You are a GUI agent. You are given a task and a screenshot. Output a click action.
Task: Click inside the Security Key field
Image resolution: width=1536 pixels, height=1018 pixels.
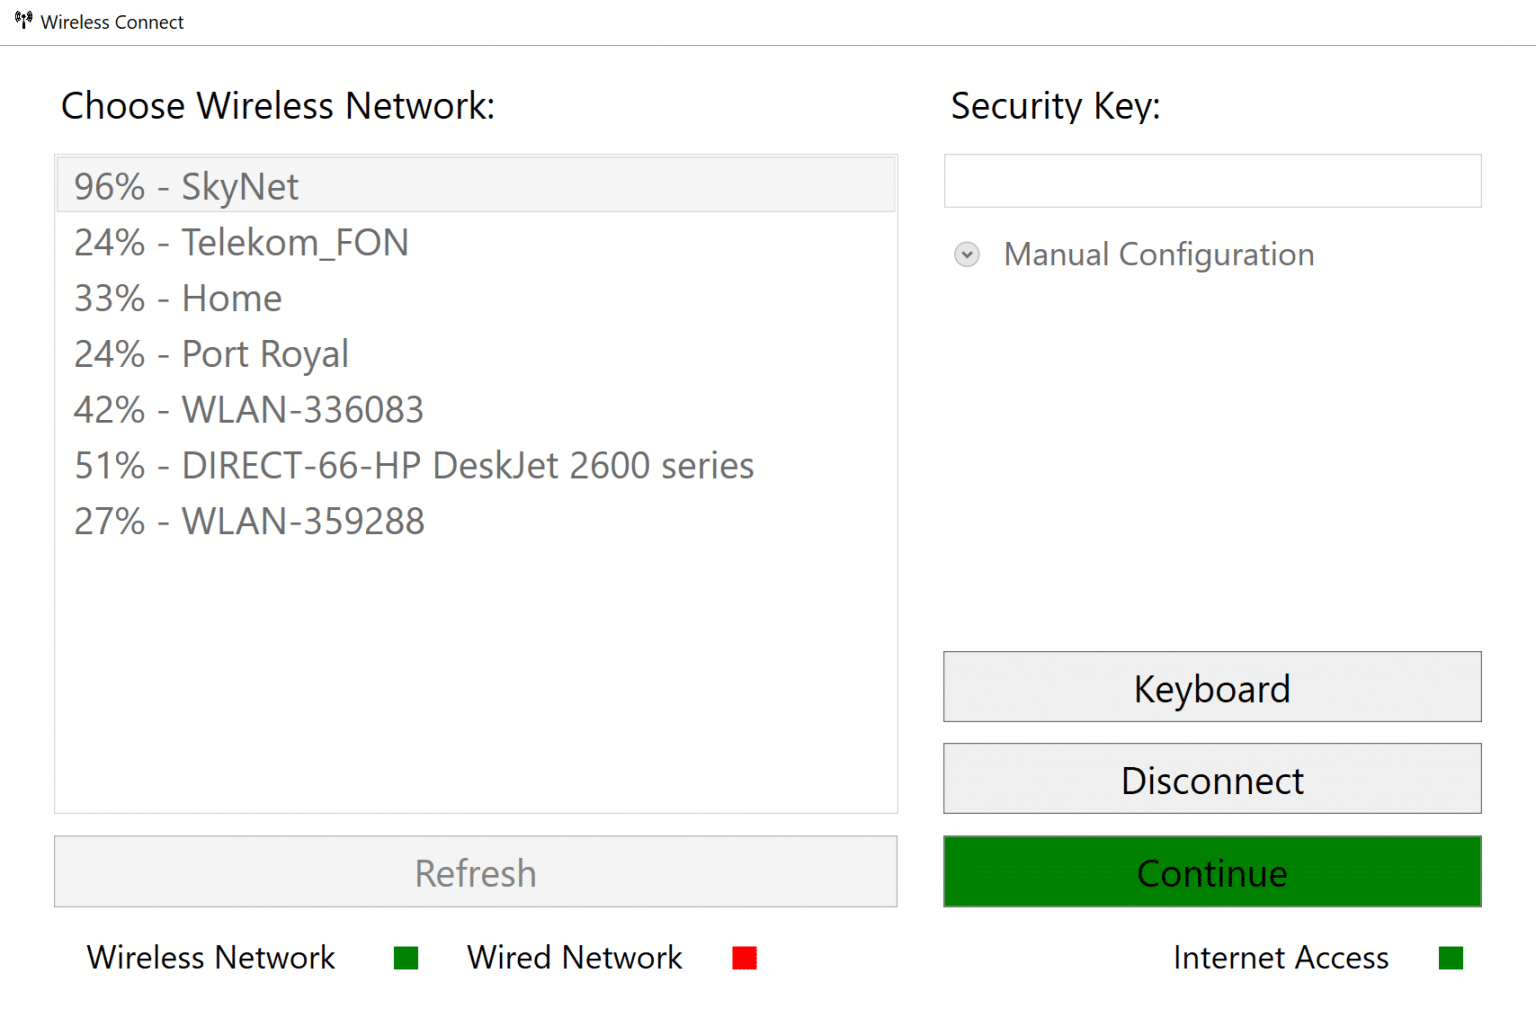1211,181
